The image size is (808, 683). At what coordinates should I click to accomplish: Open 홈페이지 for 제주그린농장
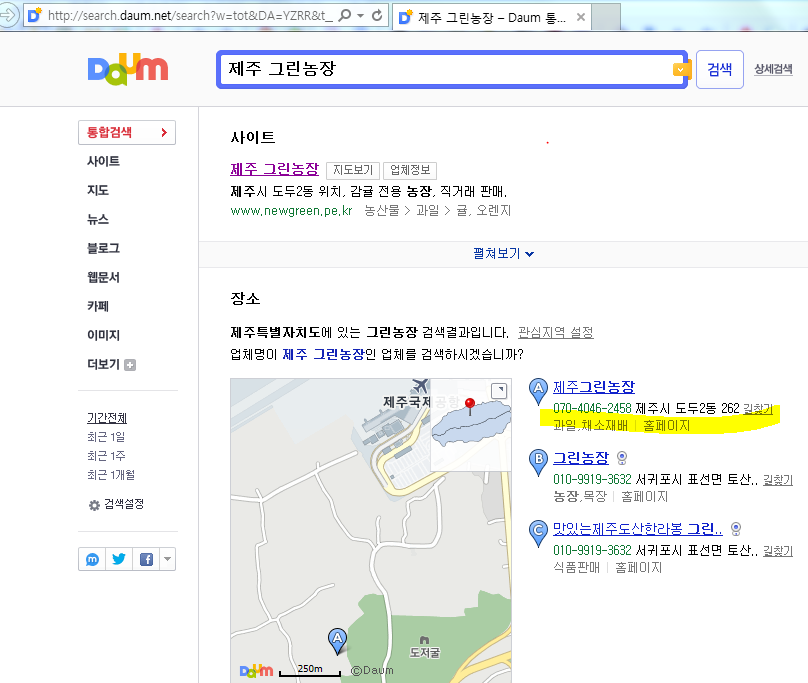pyautogui.click(x=666, y=426)
